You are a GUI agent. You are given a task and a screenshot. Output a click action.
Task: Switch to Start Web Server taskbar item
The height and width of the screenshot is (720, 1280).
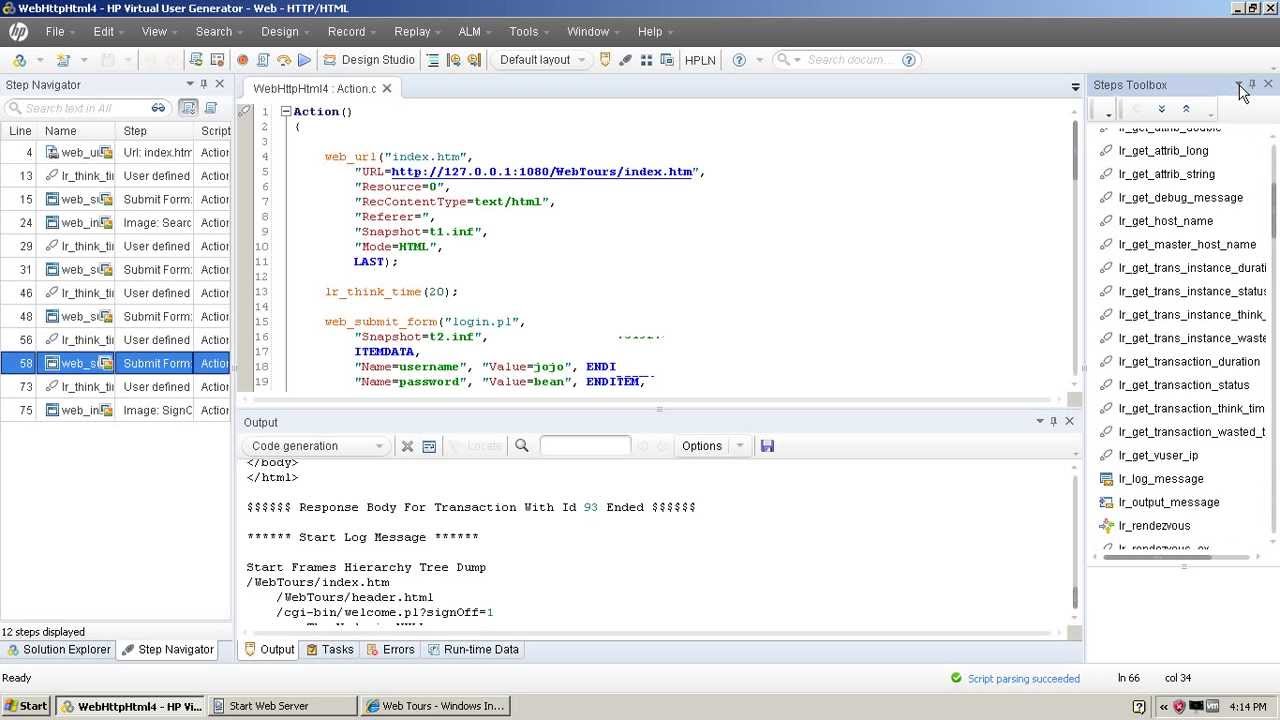click(x=283, y=706)
